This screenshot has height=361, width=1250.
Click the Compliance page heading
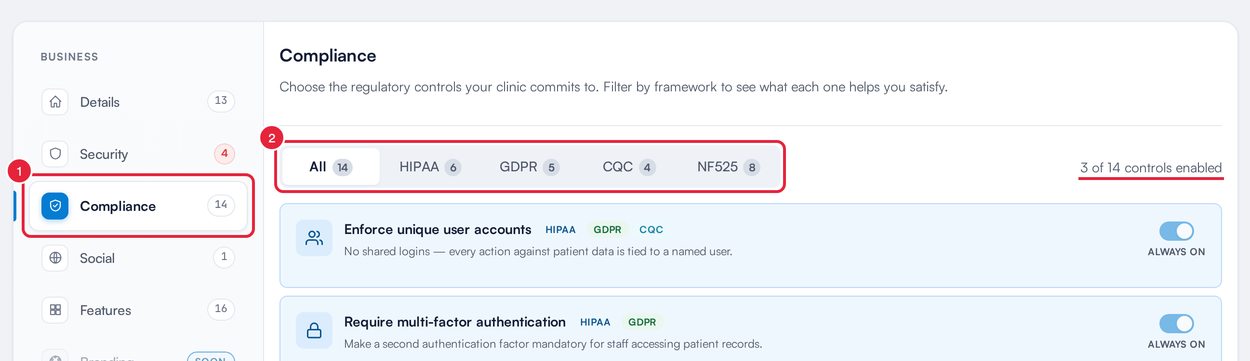(x=328, y=56)
